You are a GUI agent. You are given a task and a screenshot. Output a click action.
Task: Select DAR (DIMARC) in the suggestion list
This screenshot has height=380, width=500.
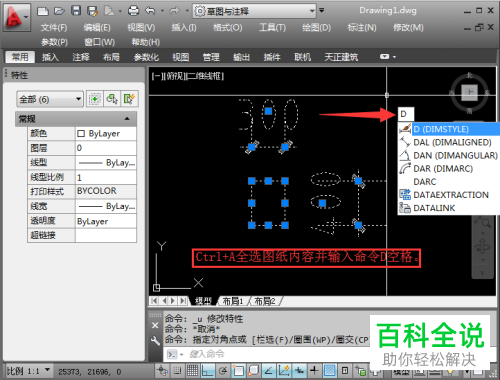(449, 169)
